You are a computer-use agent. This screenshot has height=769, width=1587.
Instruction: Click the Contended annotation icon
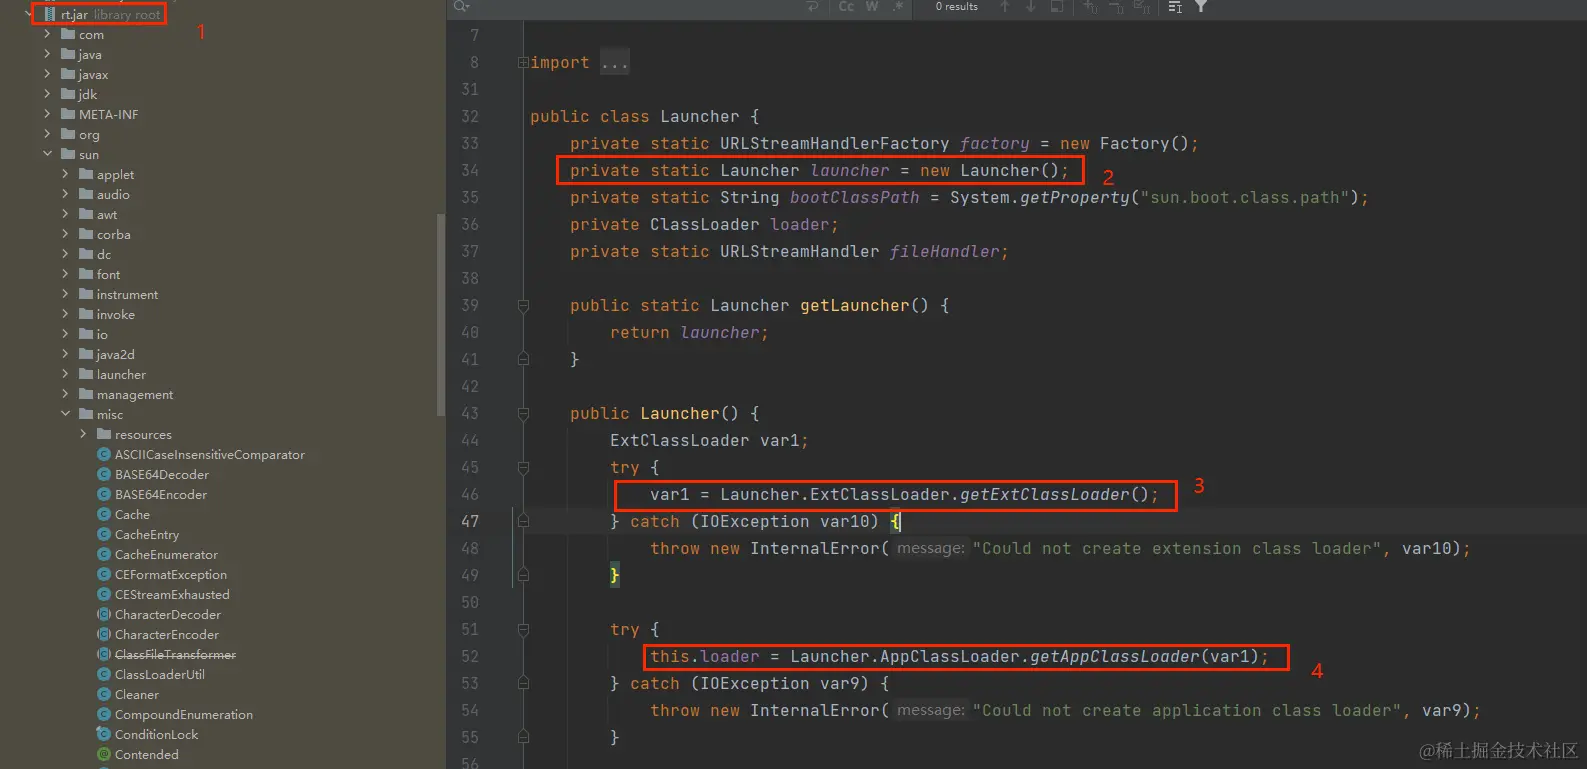tap(104, 754)
